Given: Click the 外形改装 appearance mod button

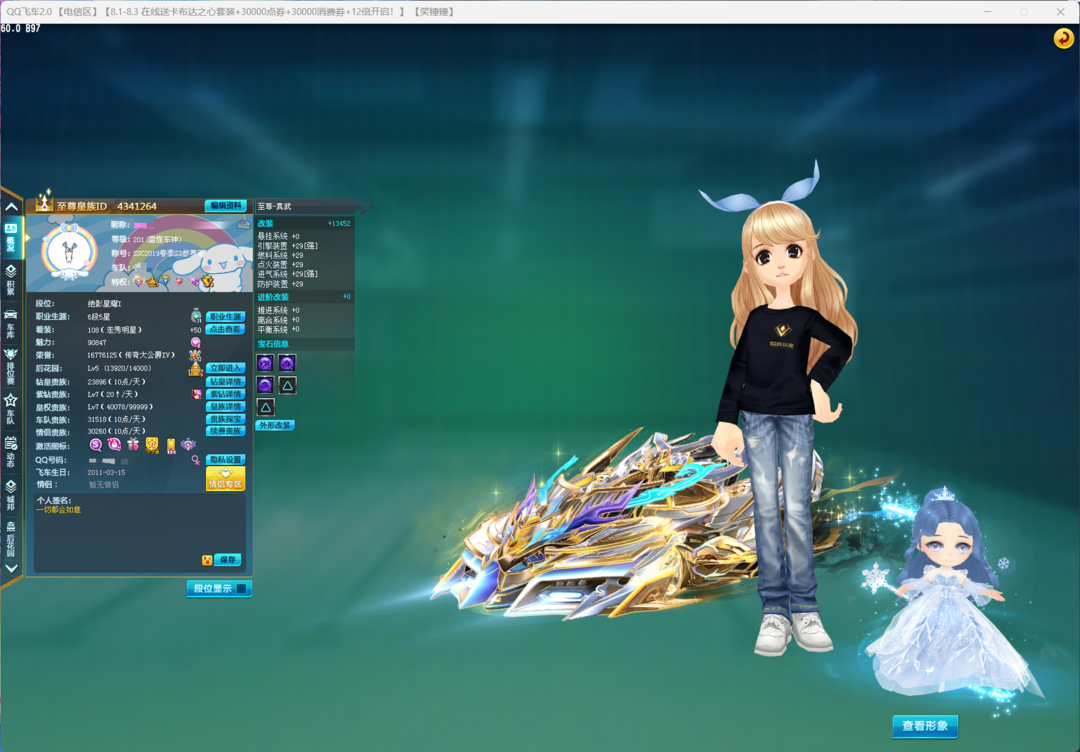Looking at the screenshot, I should 275,426.
